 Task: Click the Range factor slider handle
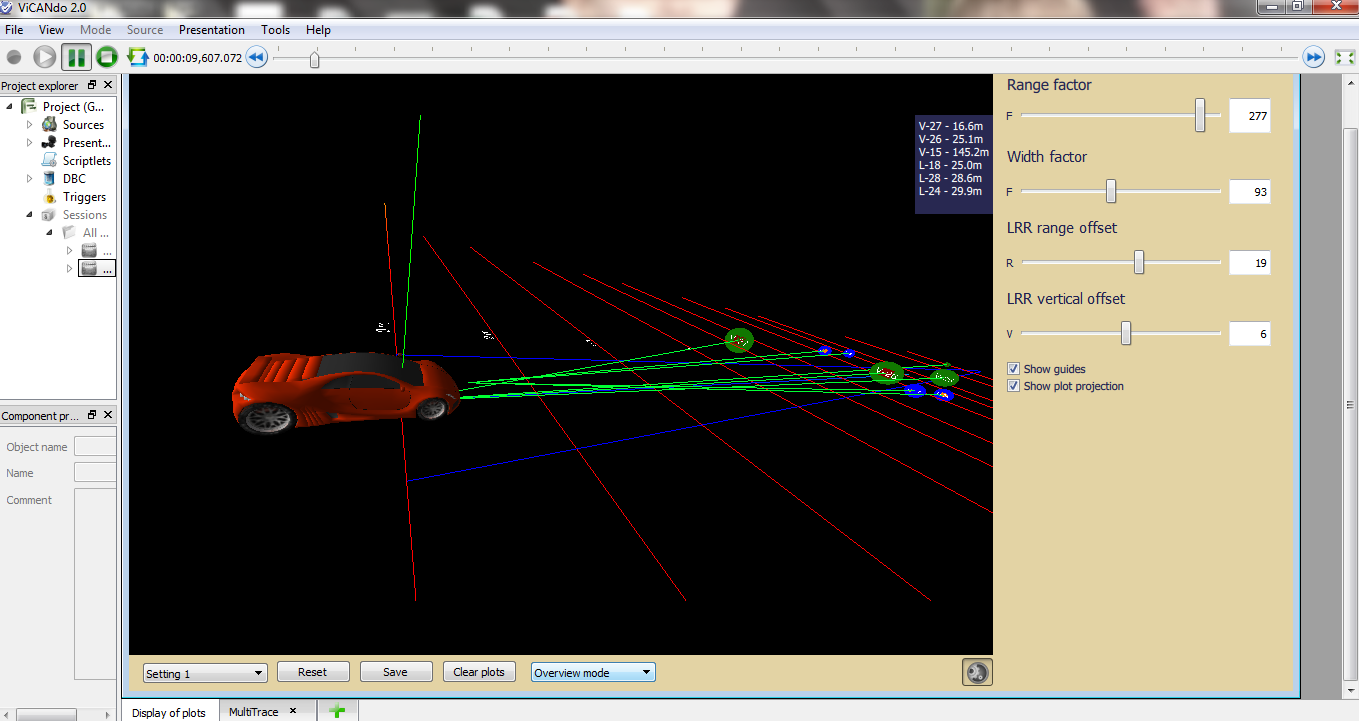click(x=1200, y=115)
